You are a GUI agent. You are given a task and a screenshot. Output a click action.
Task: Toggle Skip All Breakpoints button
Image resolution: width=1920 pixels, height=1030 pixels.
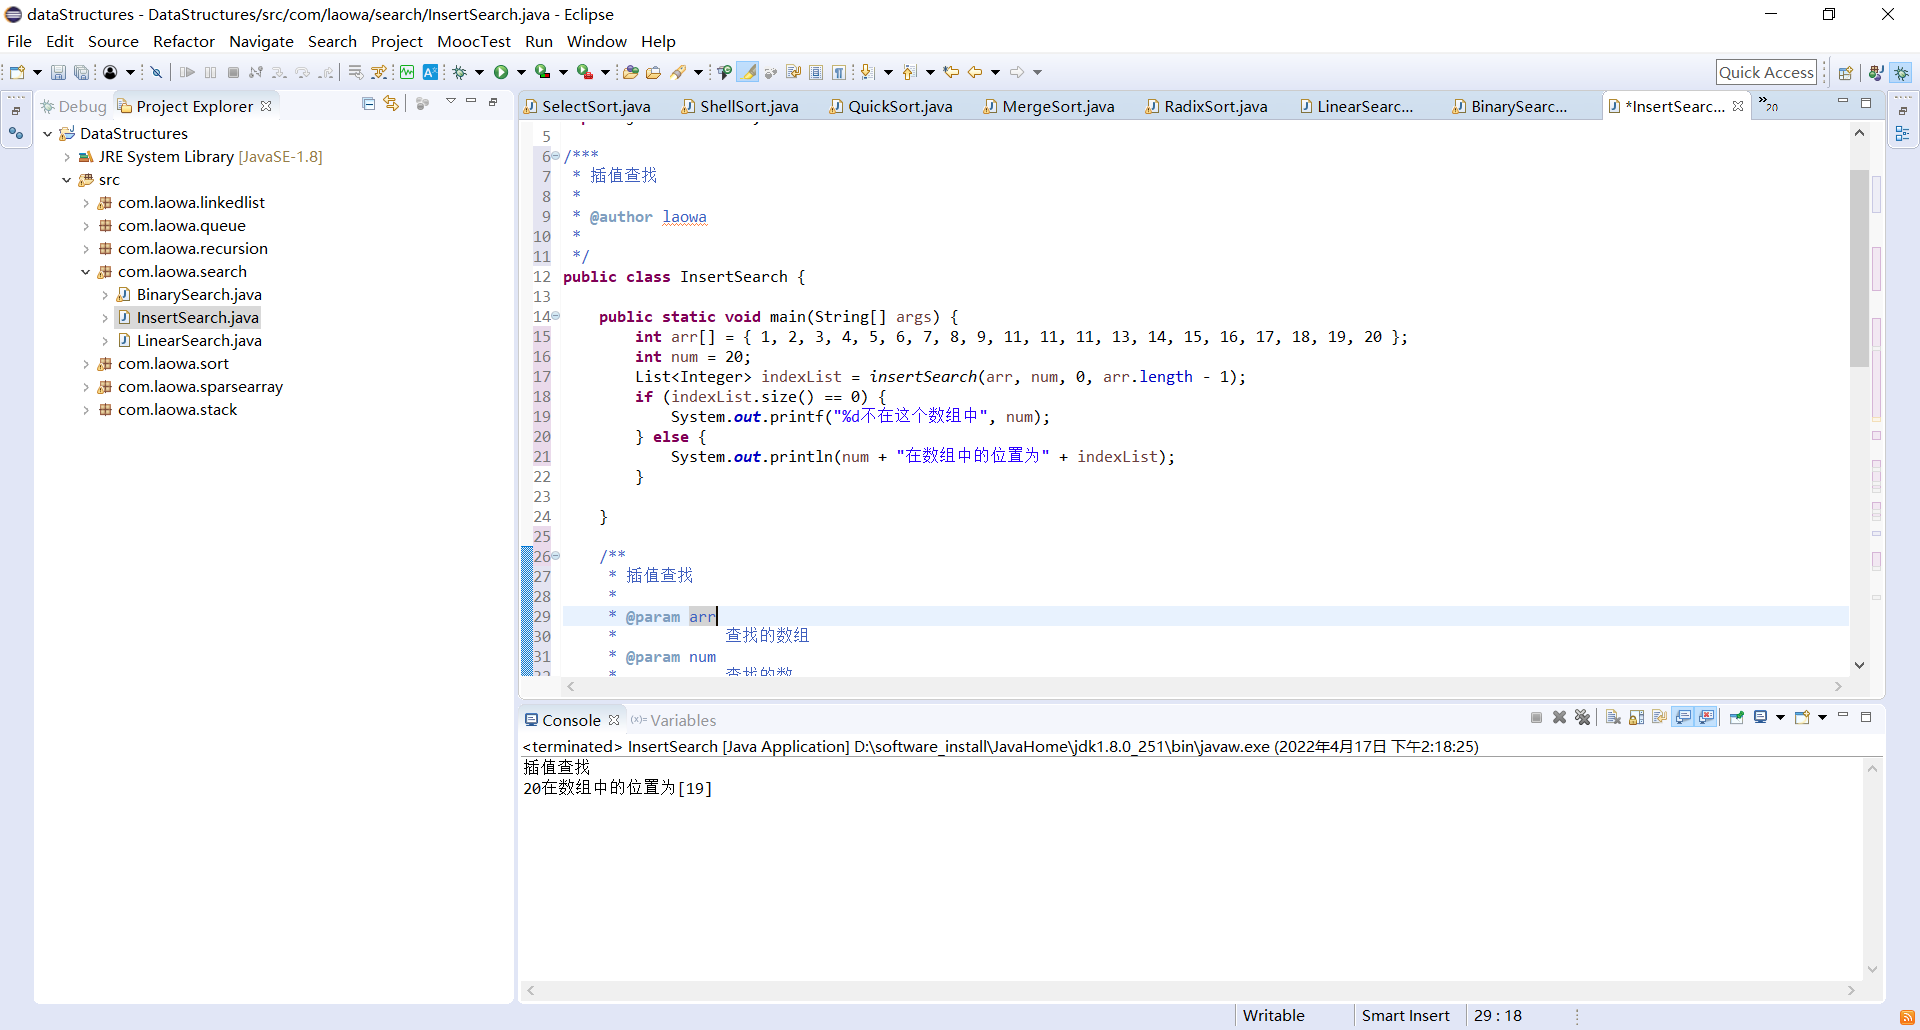(x=156, y=72)
